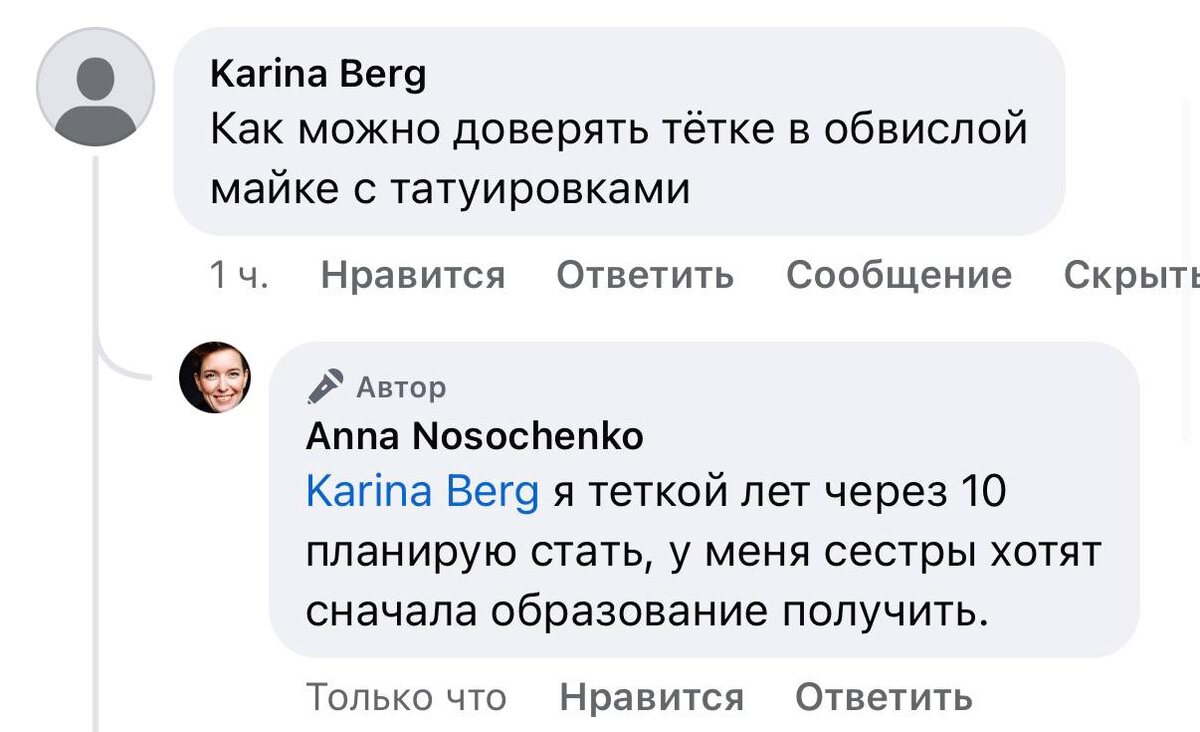Like Anna Nosochenko's reply with Нравится
Image resolution: width=1200 pixels, height=732 pixels.
pyautogui.click(x=651, y=697)
